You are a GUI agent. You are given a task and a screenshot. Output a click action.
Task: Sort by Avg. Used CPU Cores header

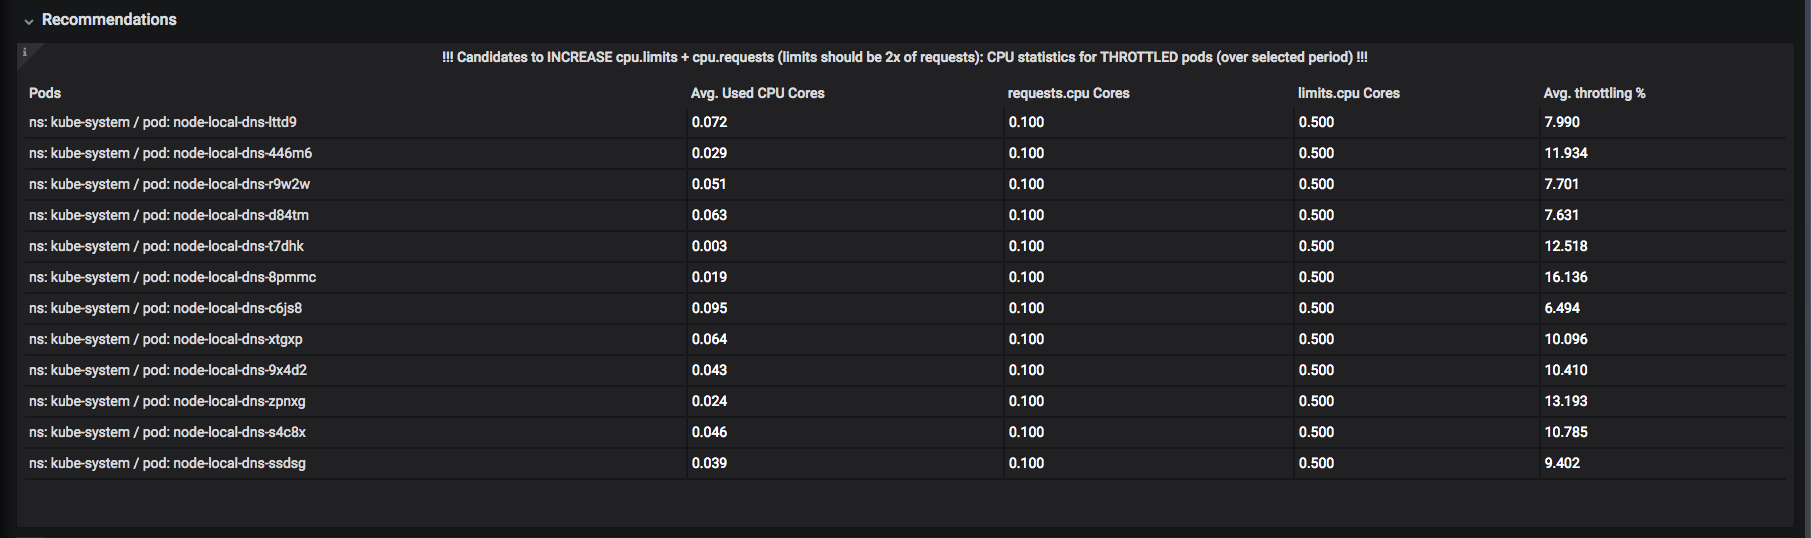click(757, 93)
